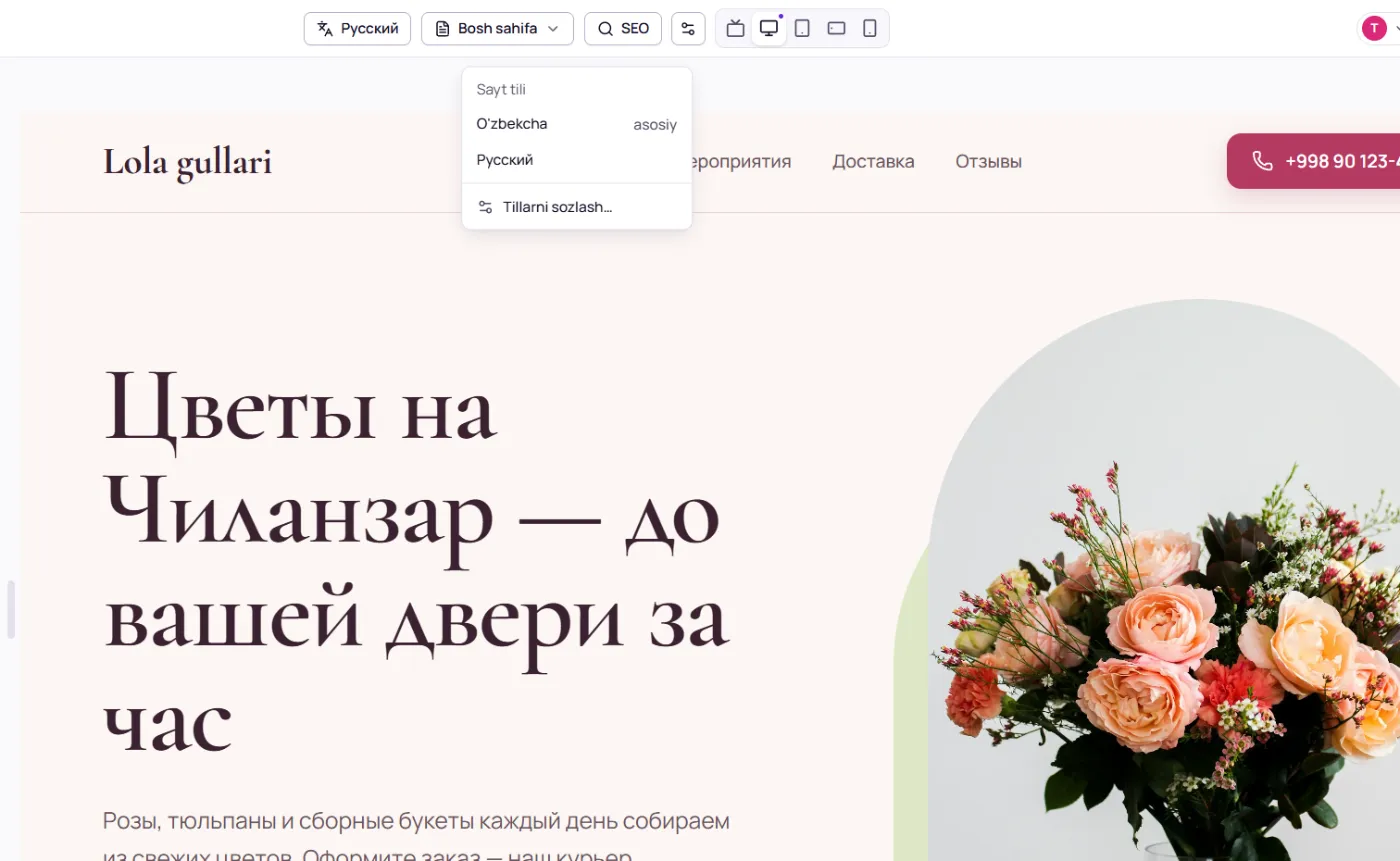Open the Русский language selector button
This screenshot has height=861, width=1400.
point(357,28)
